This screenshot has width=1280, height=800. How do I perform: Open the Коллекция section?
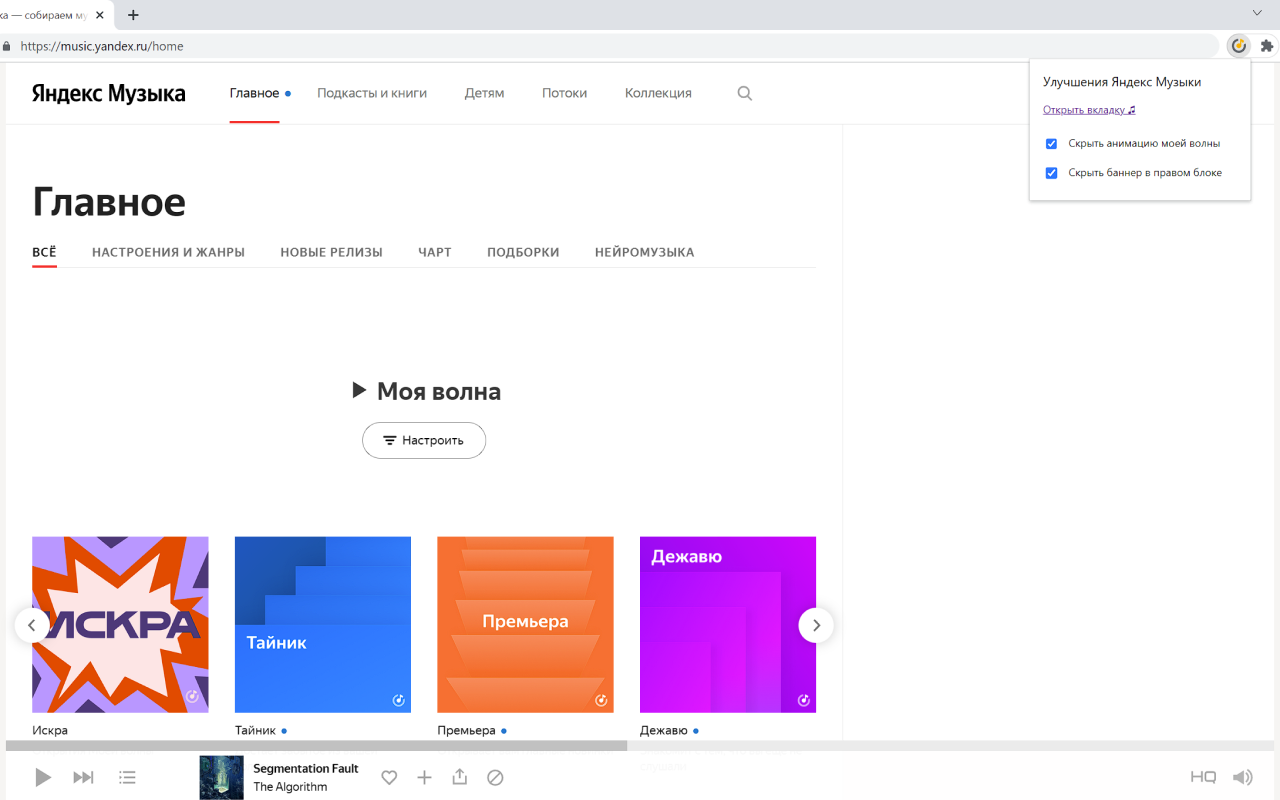click(658, 93)
